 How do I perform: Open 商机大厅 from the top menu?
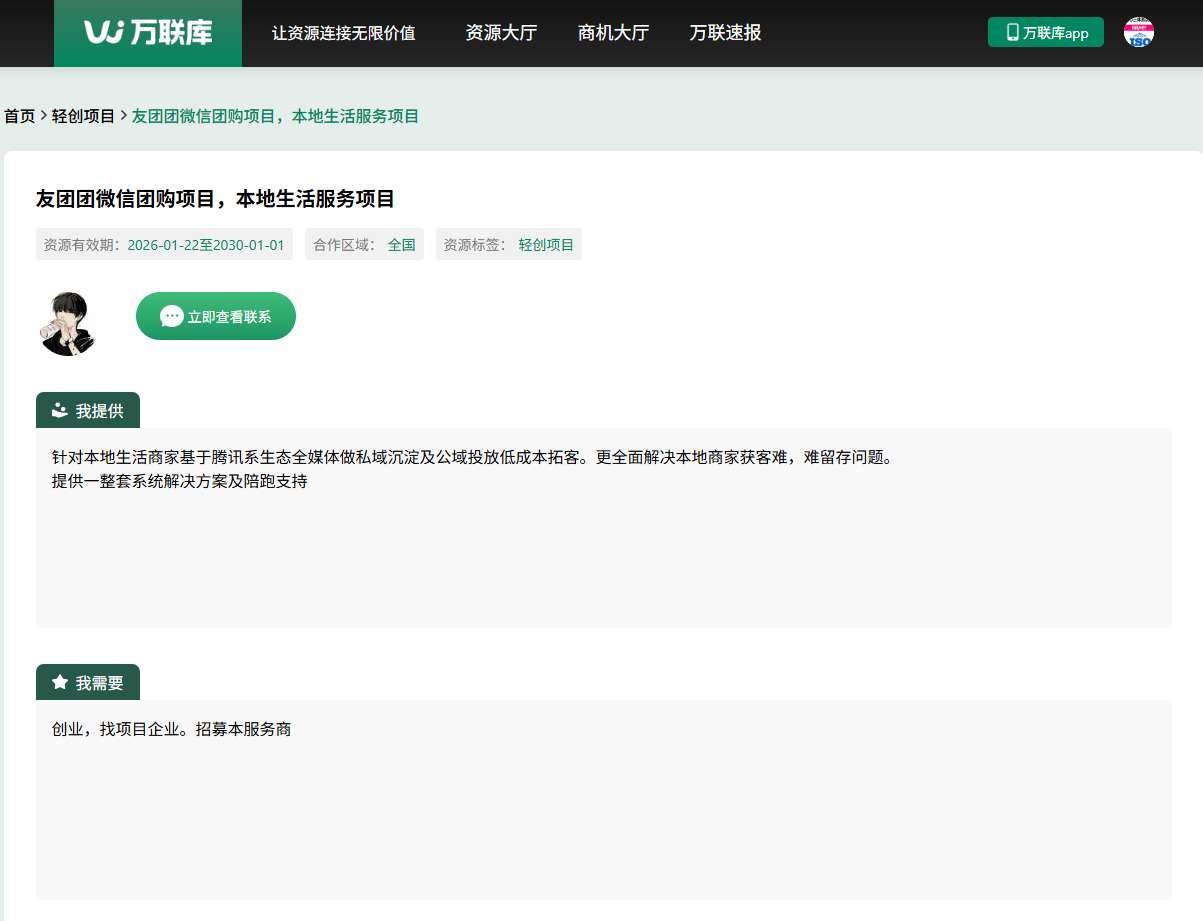613,33
